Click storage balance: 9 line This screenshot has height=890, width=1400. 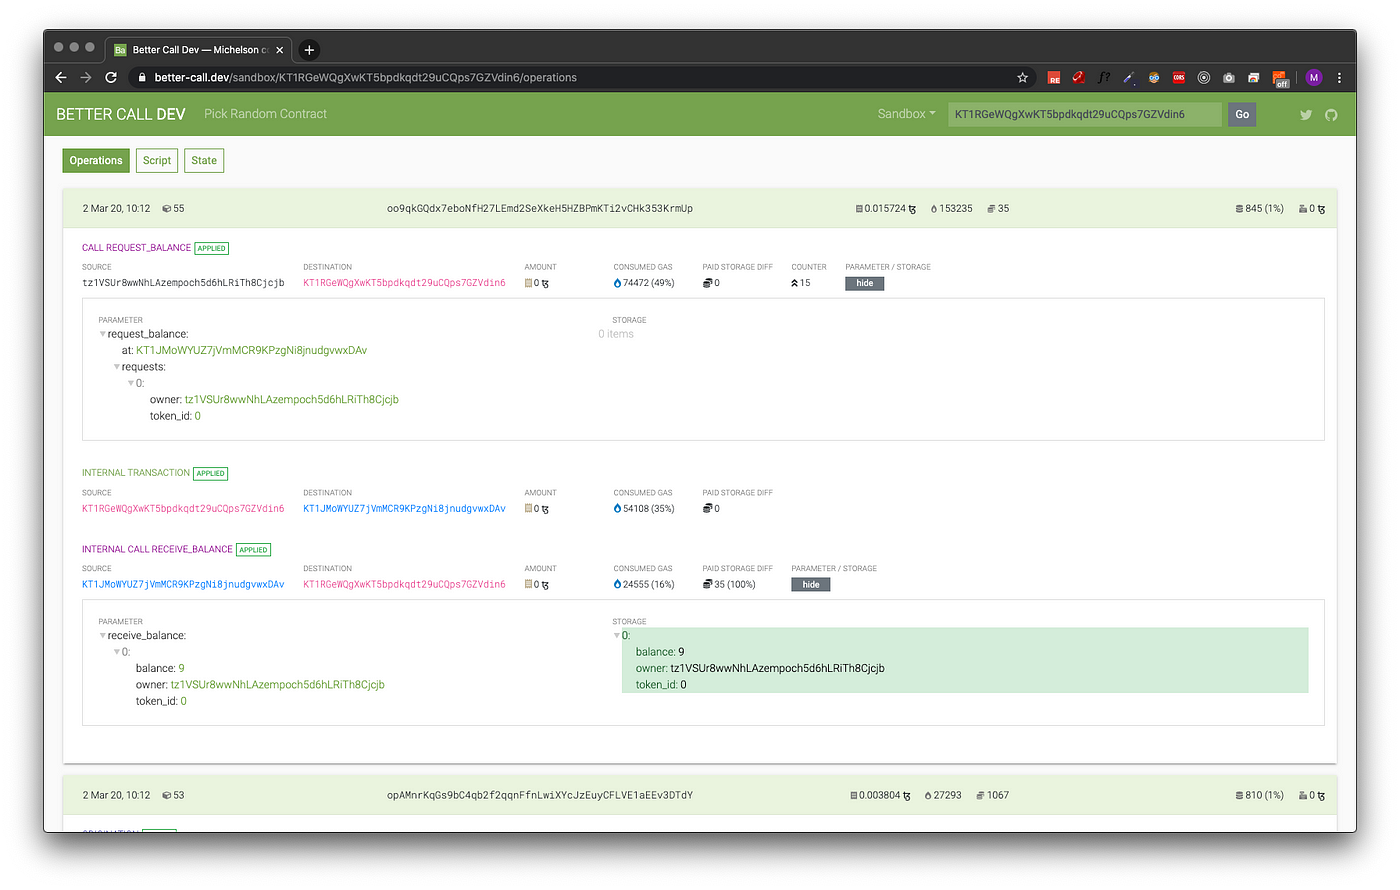pos(660,652)
